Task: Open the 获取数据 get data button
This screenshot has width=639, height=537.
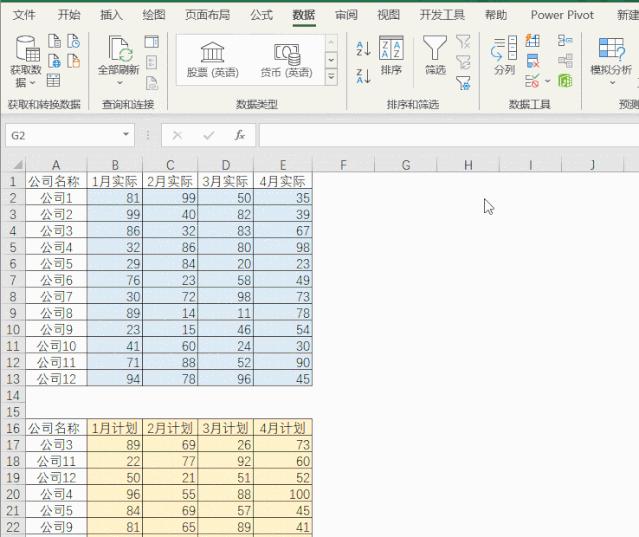Action: pyautogui.click(x=26, y=61)
